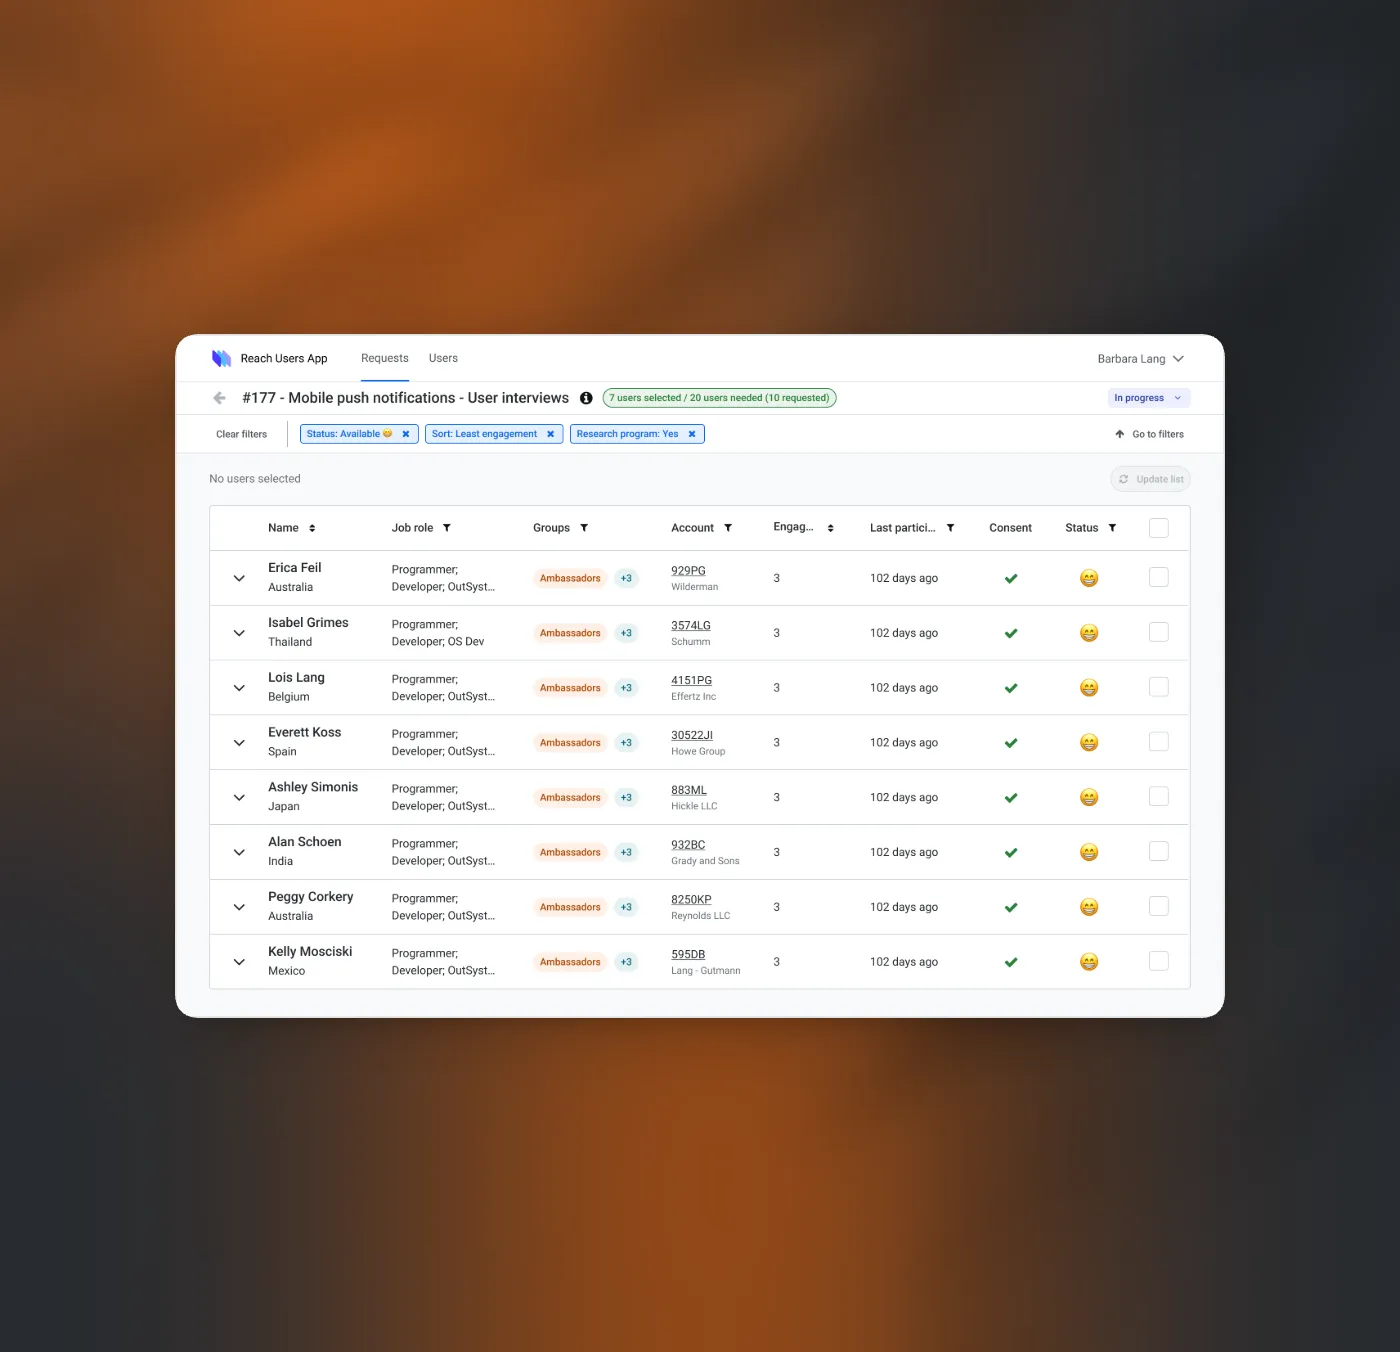The image size is (1400, 1352).
Task: Open account link 883ML
Action: pyautogui.click(x=689, y=791)
